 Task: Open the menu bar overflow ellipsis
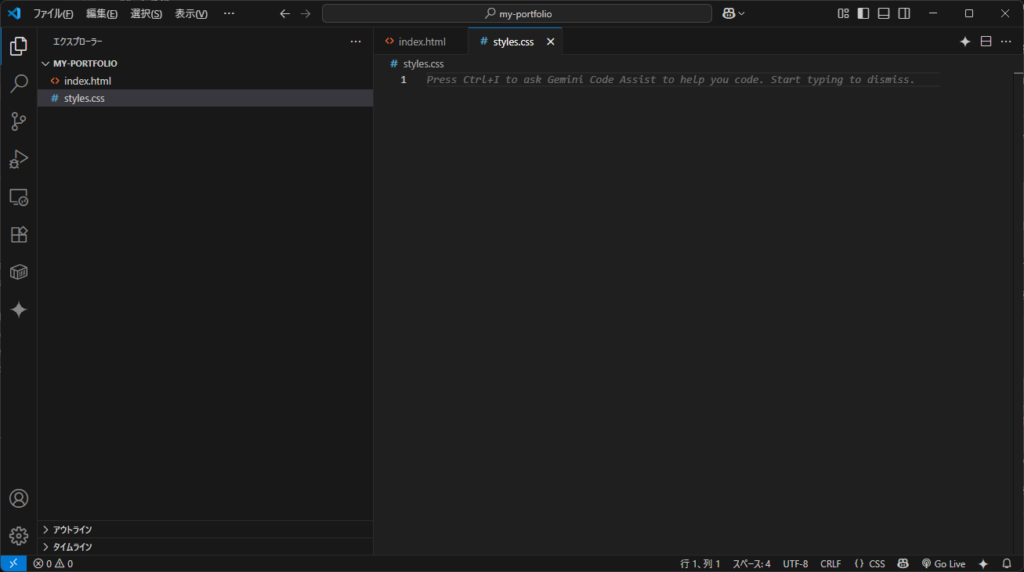229,13
